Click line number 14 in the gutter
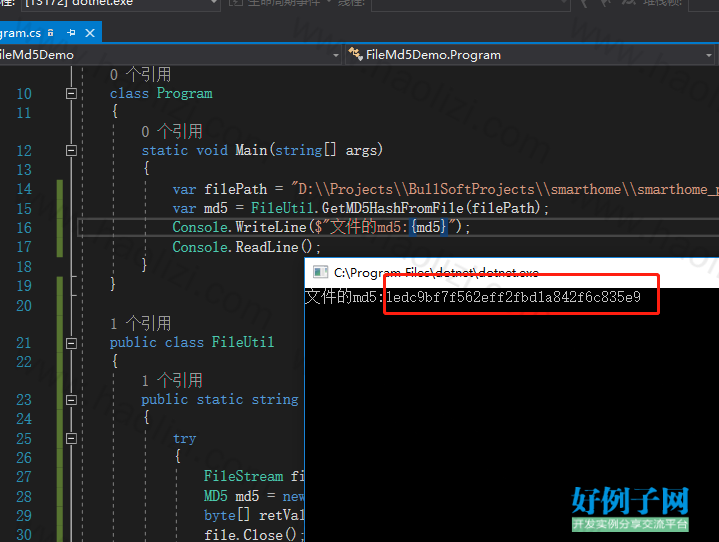Image resolution: width=719 pixels, height=542 pixels. pos(24,189)
